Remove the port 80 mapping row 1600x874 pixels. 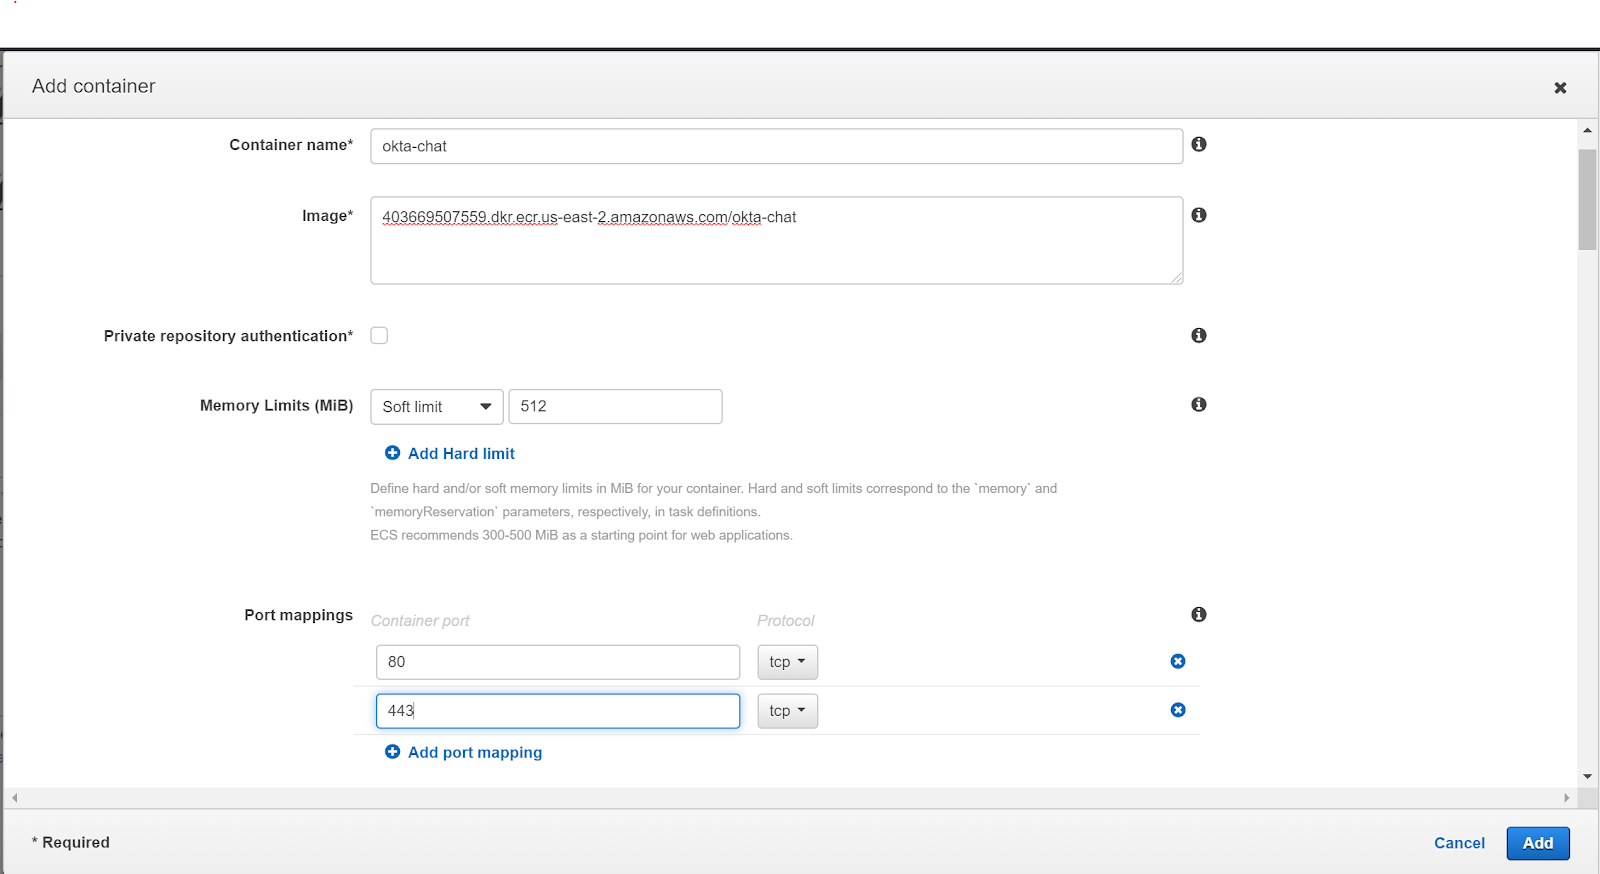coord(1177,661)
